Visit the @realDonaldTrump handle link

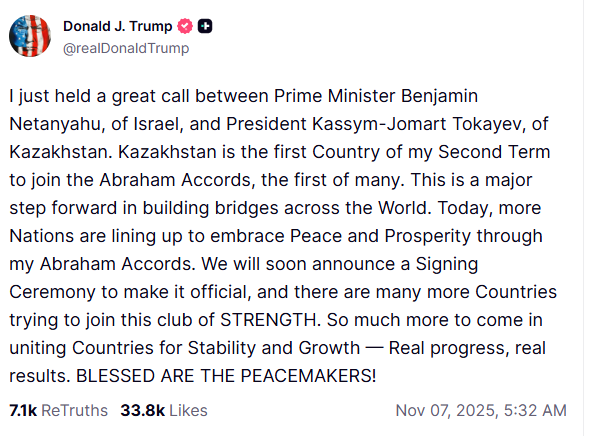point(126,48)
